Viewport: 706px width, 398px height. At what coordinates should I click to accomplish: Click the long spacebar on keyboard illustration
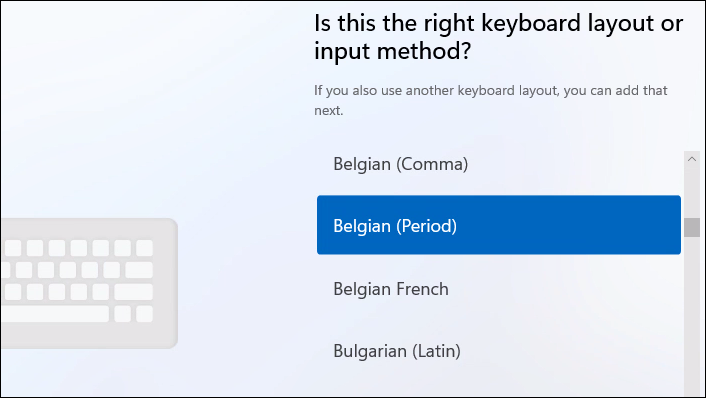[55, 314]
